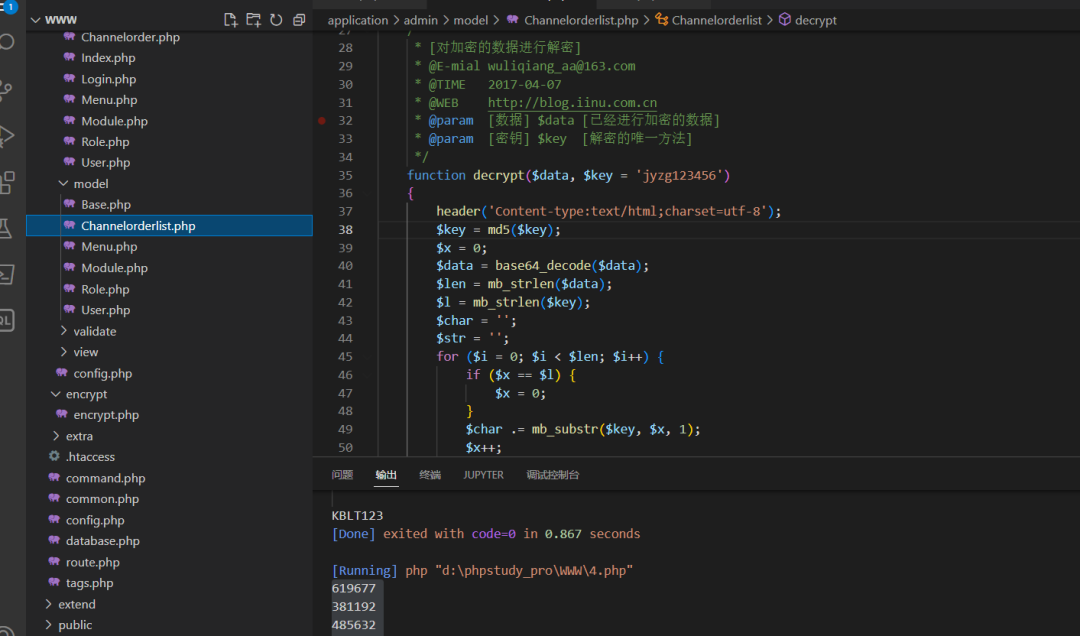Open the JUPYTER panel tab

pyautogui.click(x=484, y=475)
